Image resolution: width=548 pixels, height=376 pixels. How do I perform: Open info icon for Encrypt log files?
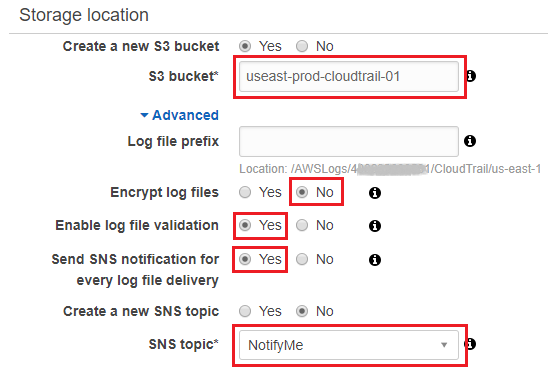click(375, 193)
